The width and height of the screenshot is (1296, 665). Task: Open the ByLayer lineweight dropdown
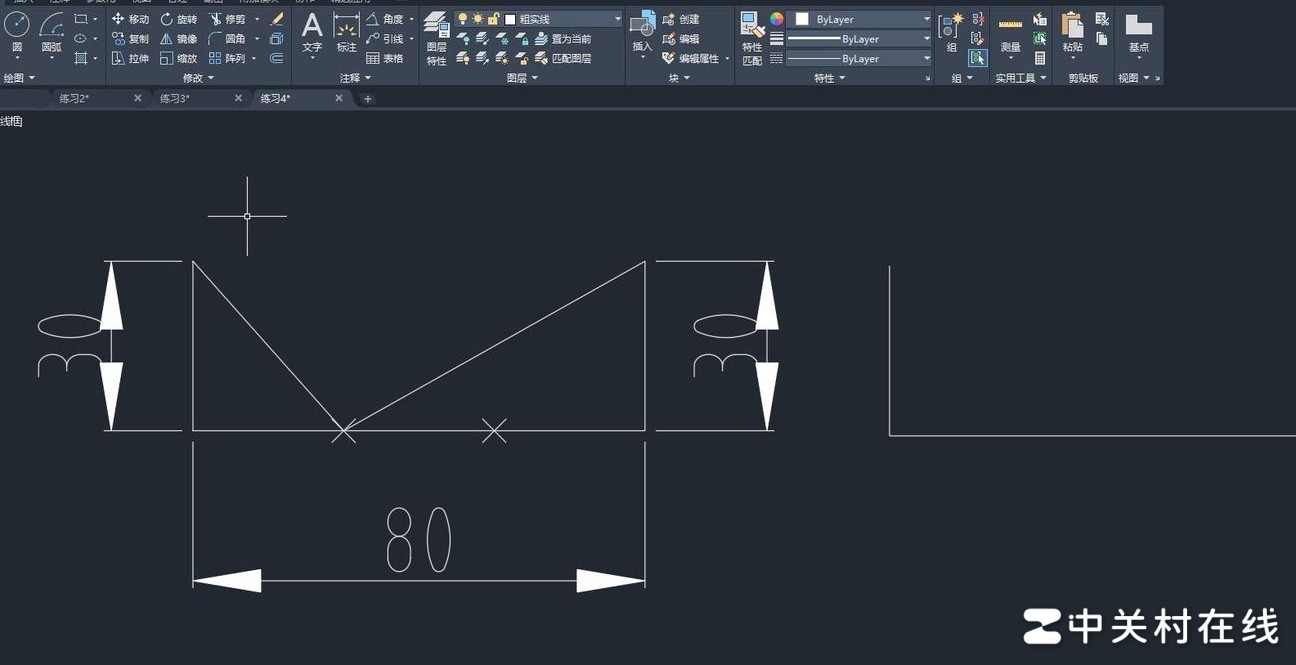tap(859, 39)
